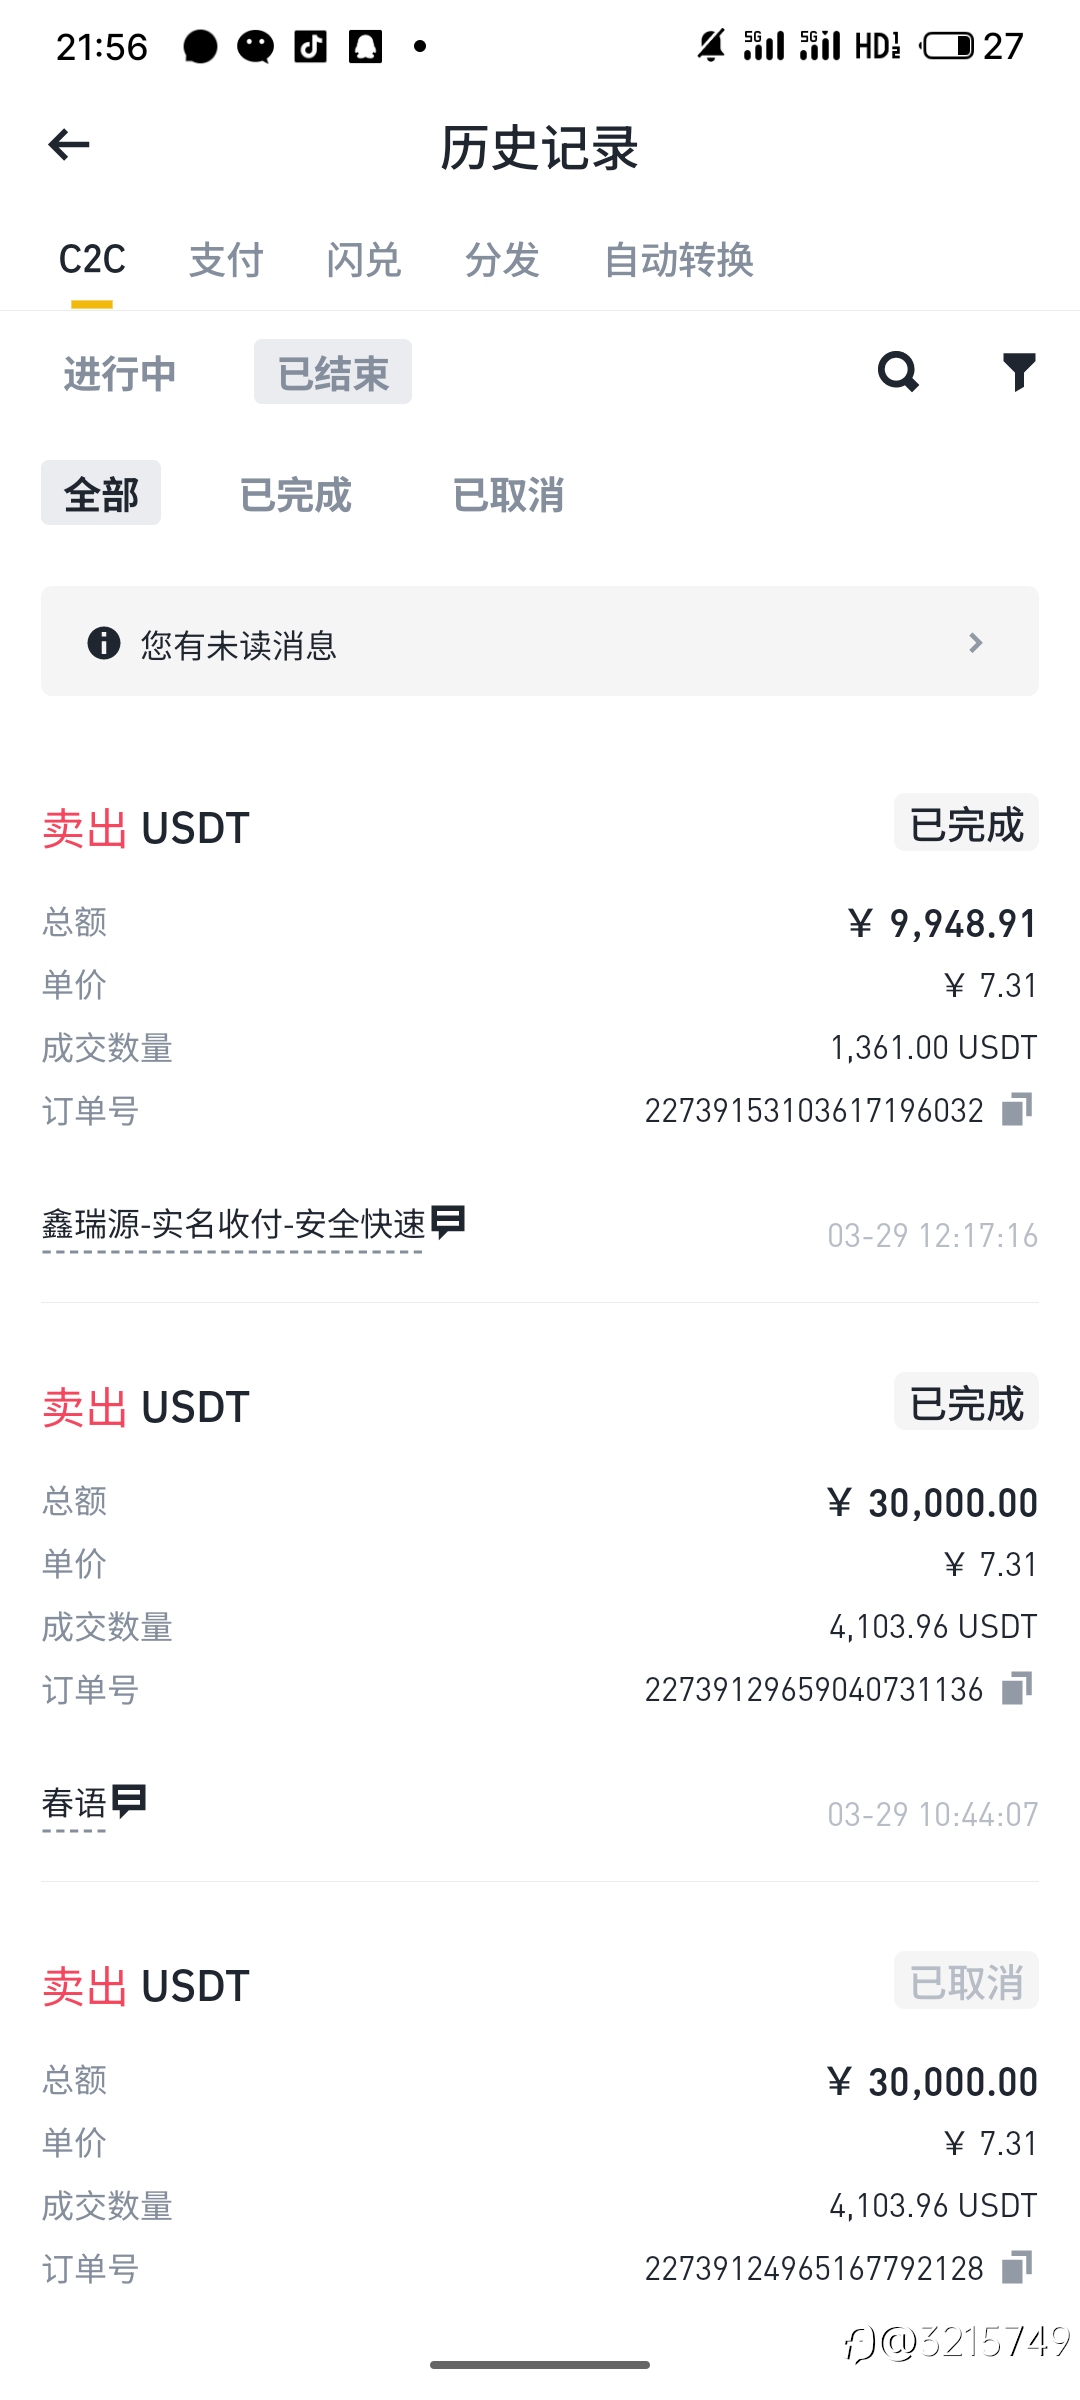The image size is (1080, 2400).
Task: Switch to the 支付 tab
Action: click(x=226, y=260)
